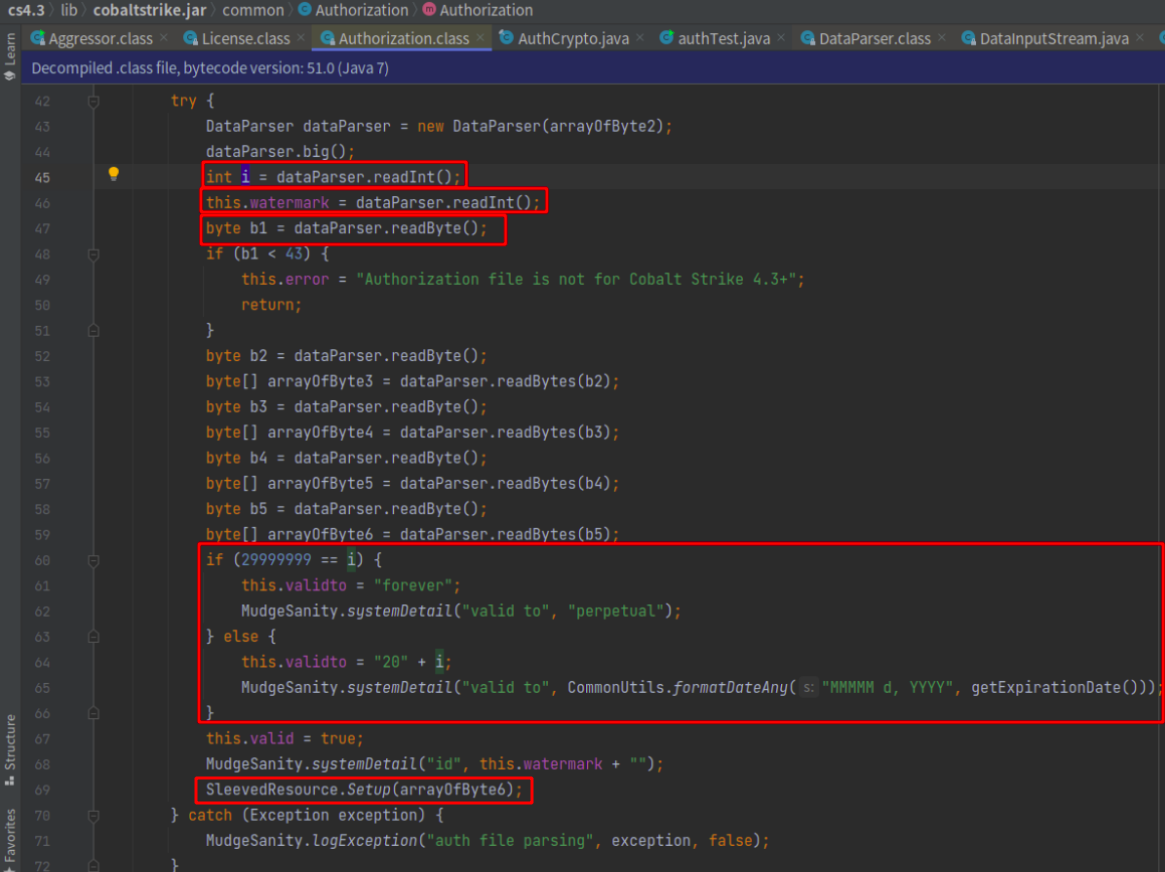Click the yellow lightbulb intention icon
The image size is (1165, 872).
(x=114, y=174)
